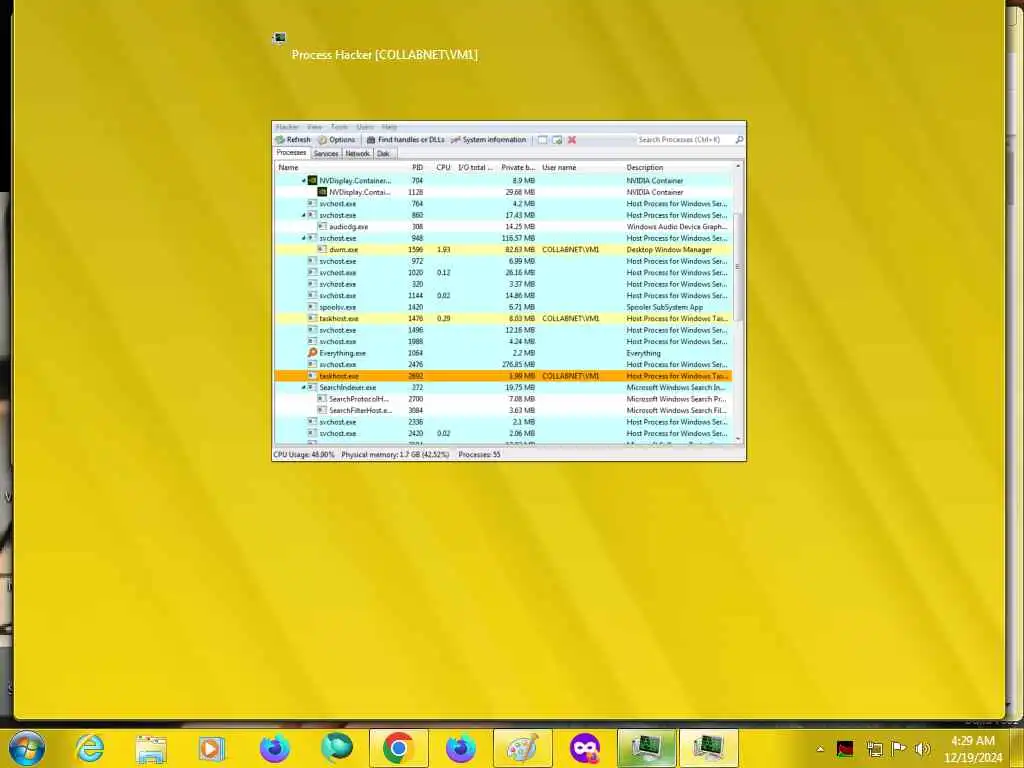
Task: Click the search magnifier icon
Action: pos(739,140)
